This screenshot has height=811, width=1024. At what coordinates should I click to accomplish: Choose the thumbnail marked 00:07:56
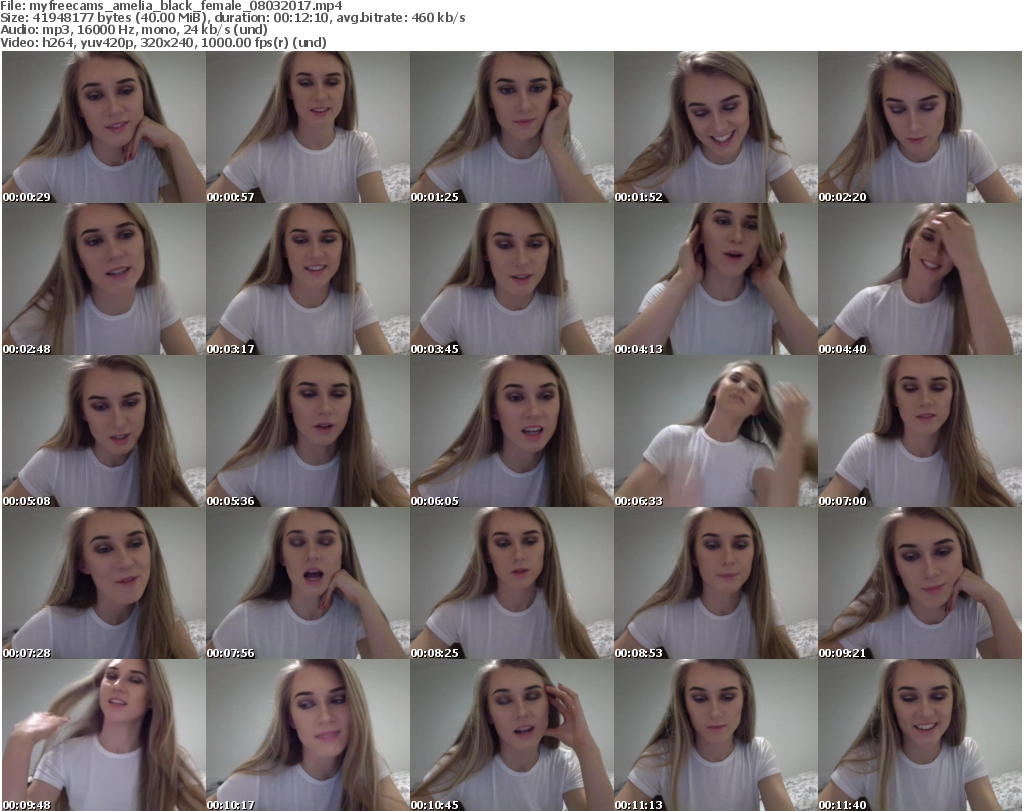click(x=308, y=584)
